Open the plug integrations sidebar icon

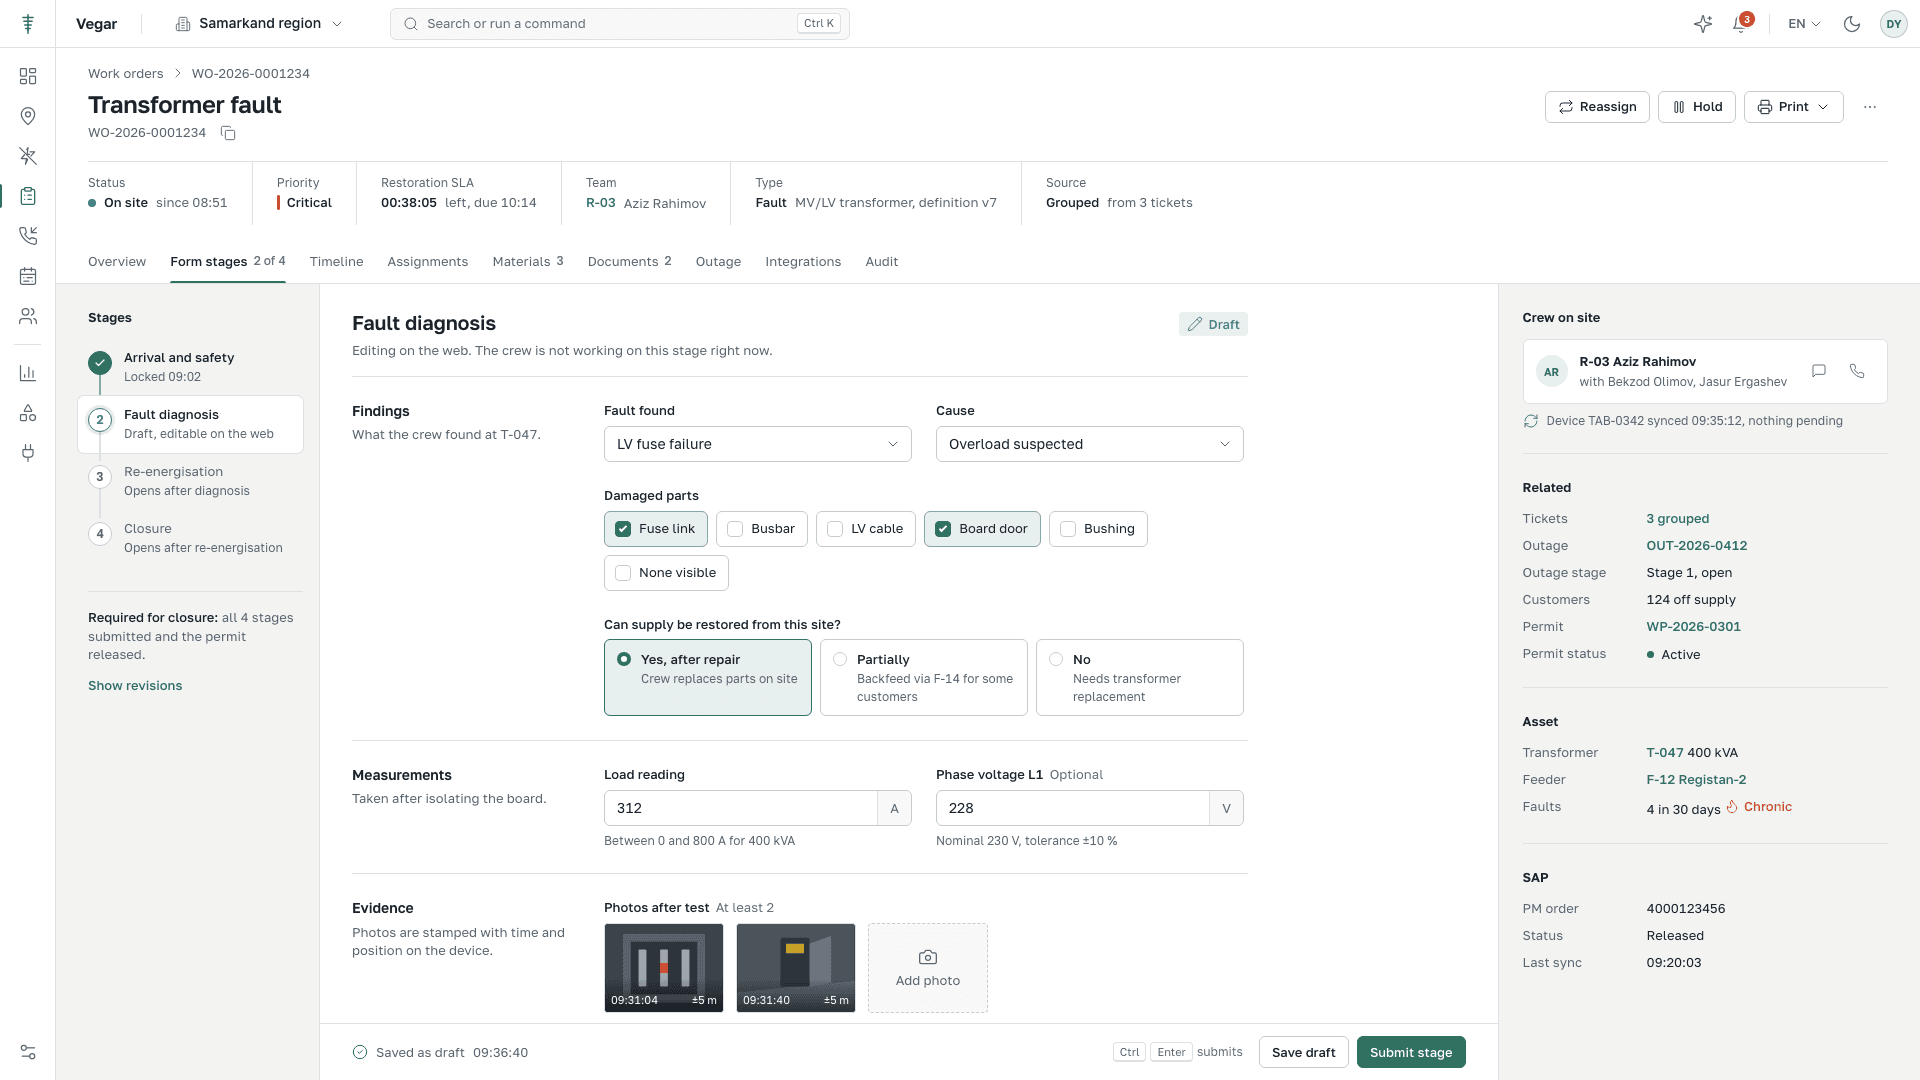coord(28,453)
